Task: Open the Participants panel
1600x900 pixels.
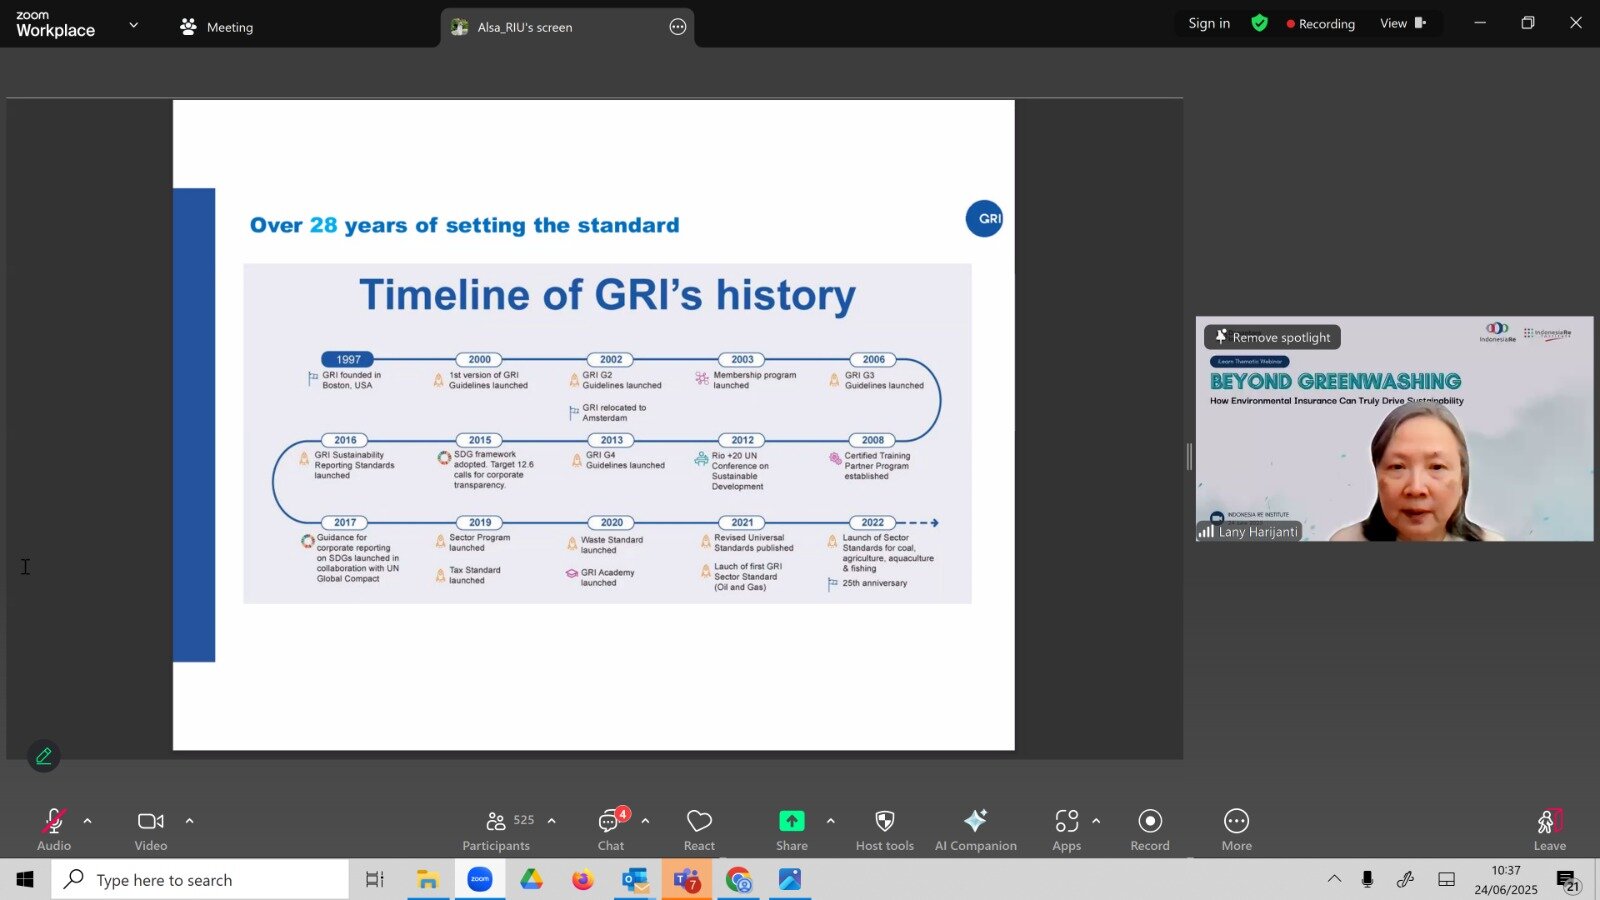Action: click(496, 830)
